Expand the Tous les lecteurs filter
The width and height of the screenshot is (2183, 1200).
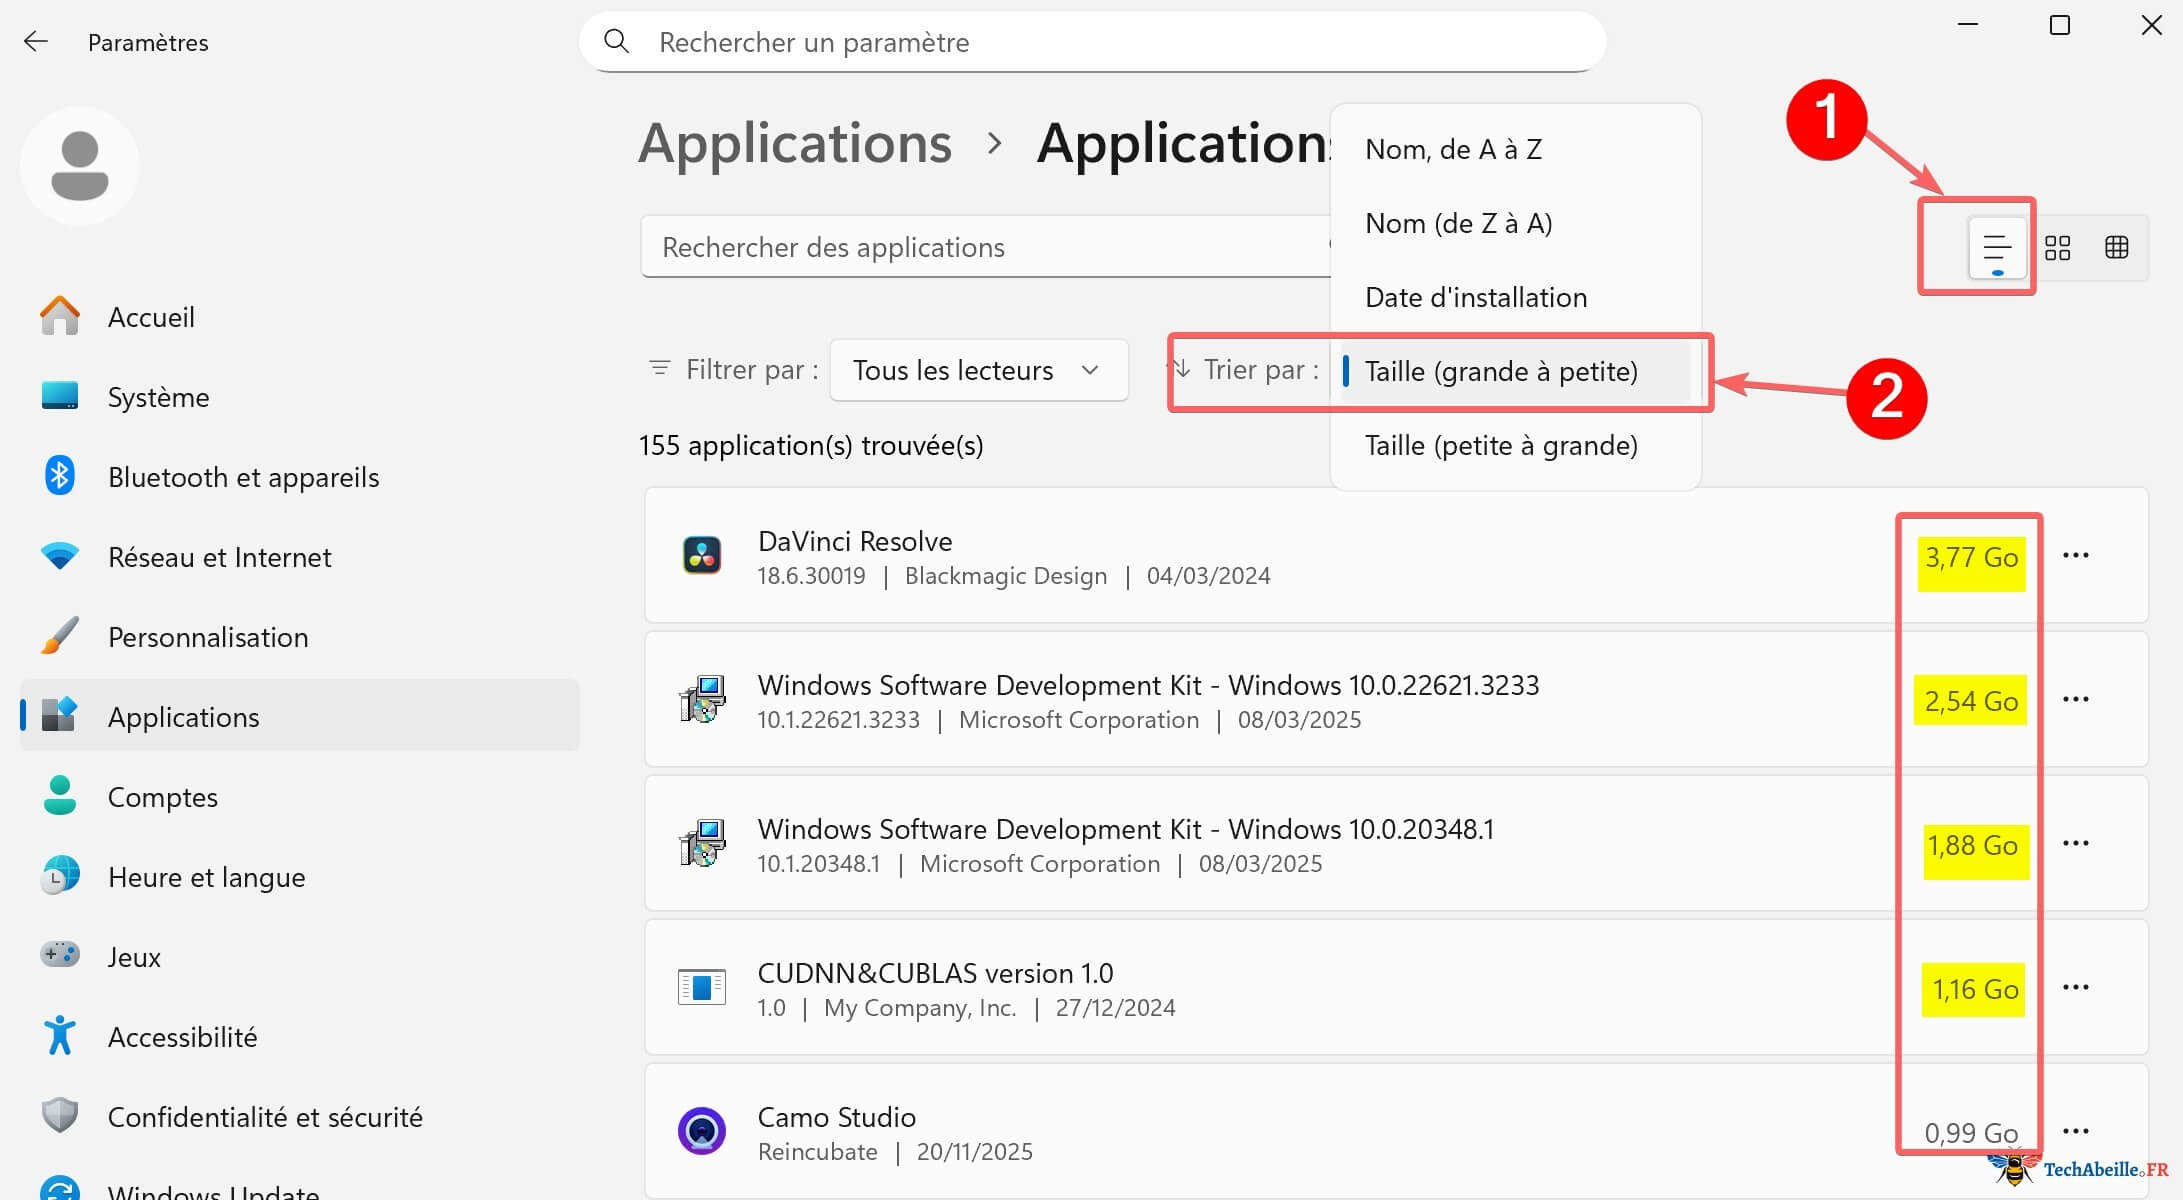(x=978, y=369)
